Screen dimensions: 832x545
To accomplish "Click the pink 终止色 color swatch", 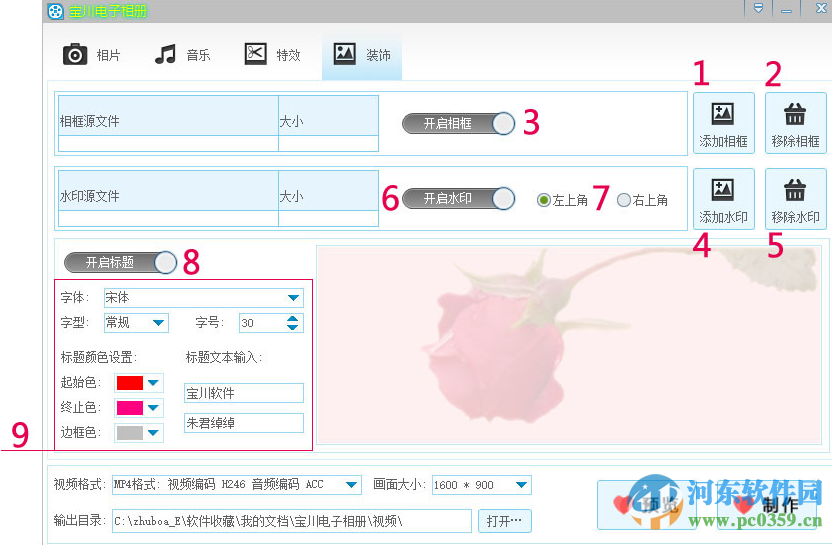I will click(x=130, y=408).
